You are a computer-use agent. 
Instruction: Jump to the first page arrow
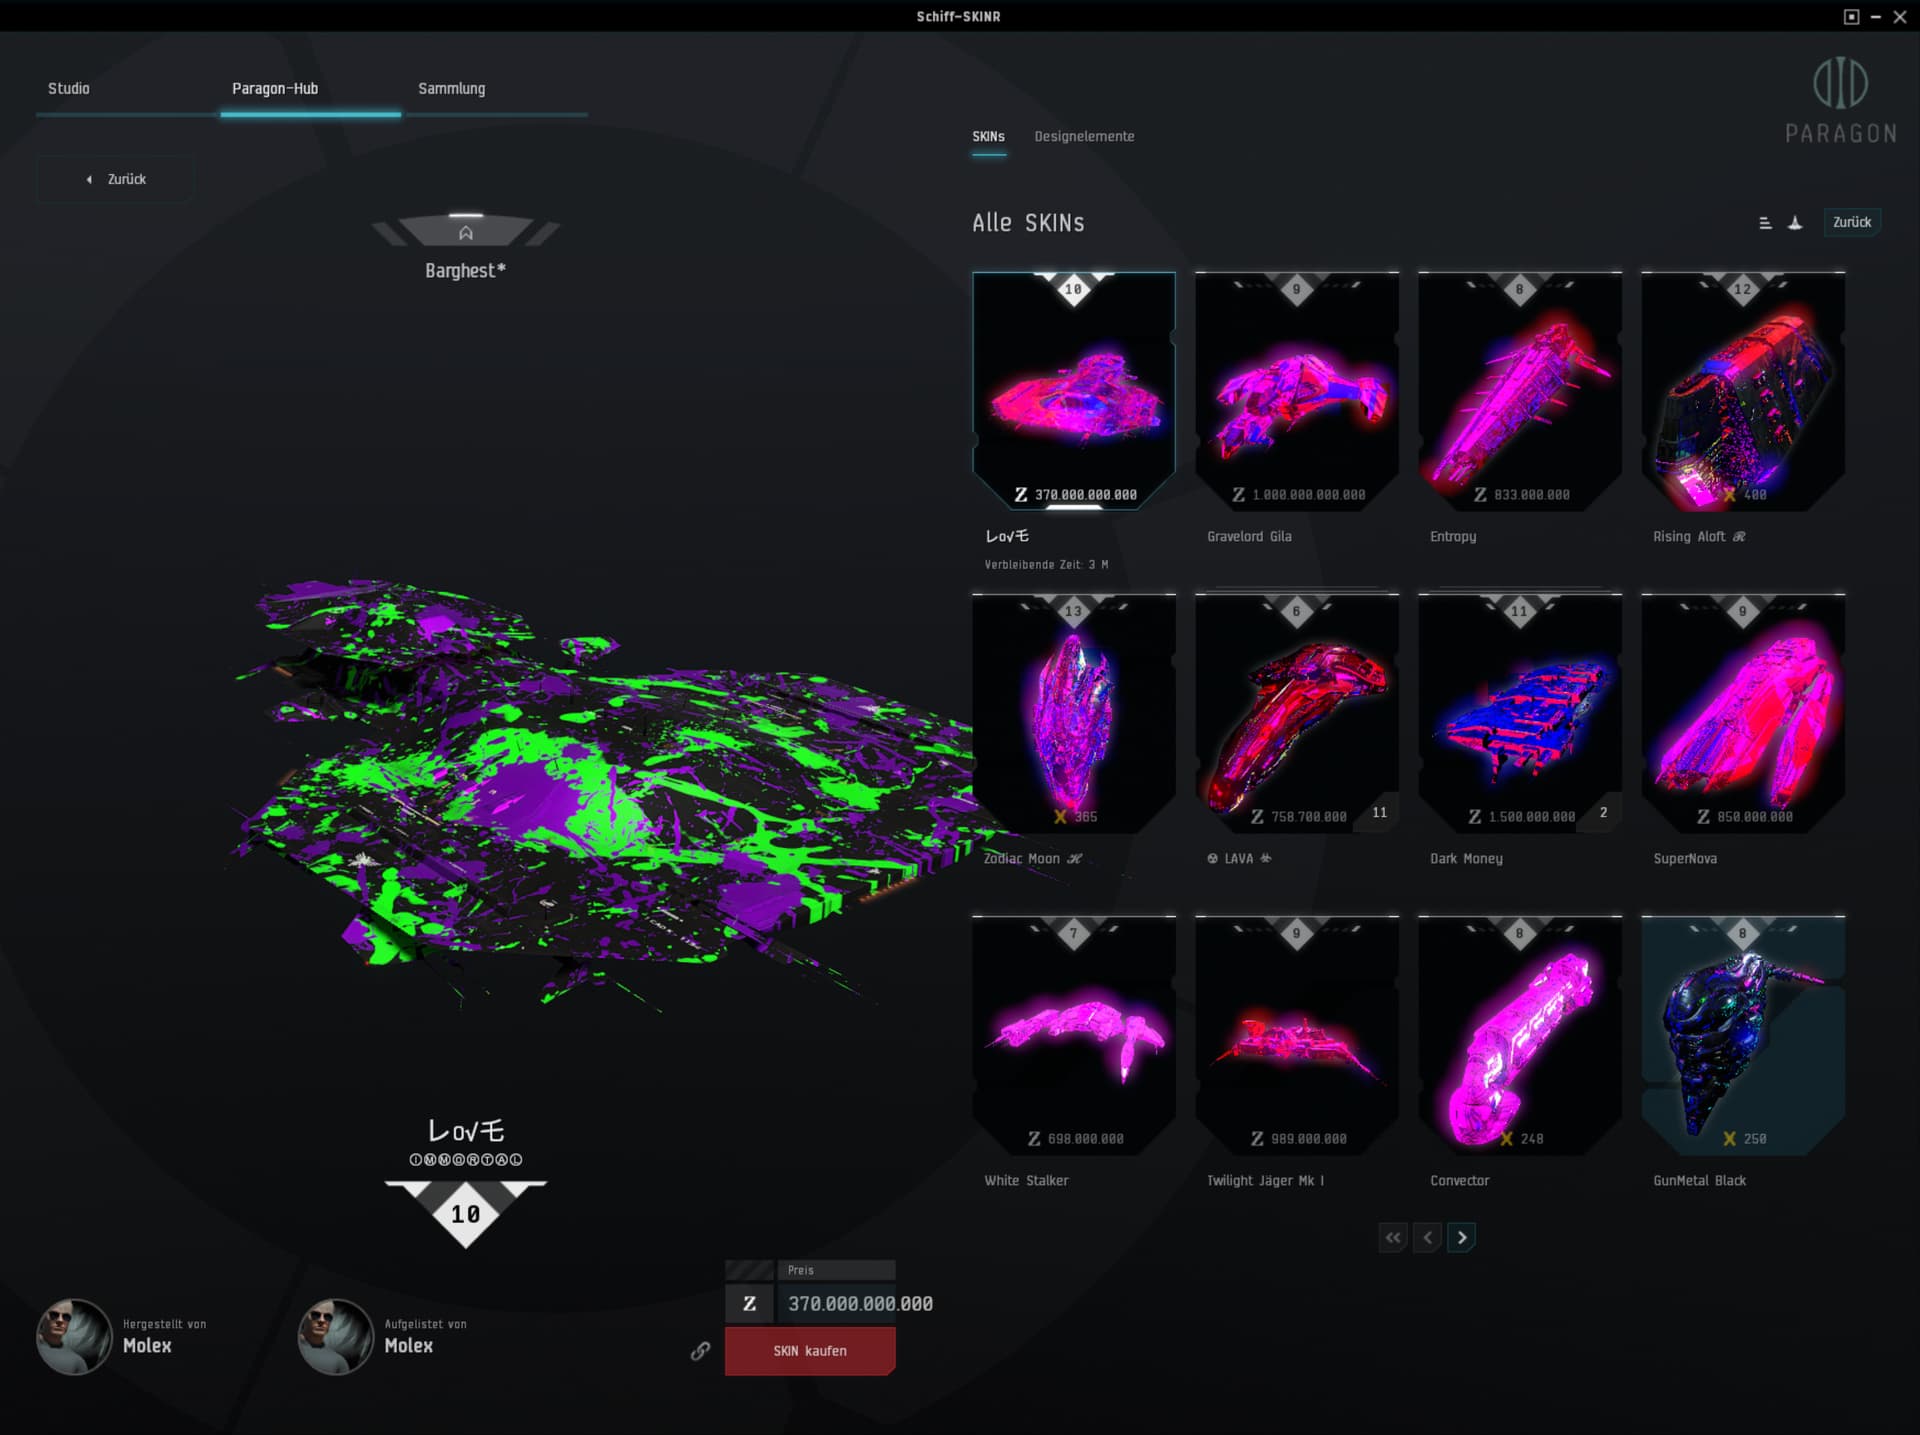pos(1393,1238)
